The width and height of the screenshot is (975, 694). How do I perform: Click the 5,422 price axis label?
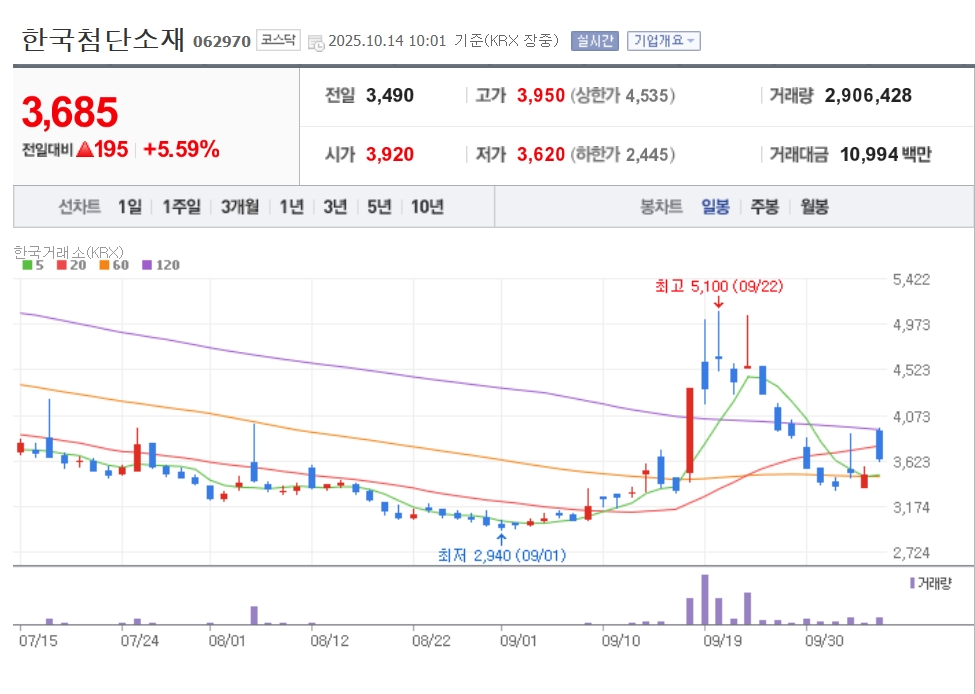(x=912, y=279)
